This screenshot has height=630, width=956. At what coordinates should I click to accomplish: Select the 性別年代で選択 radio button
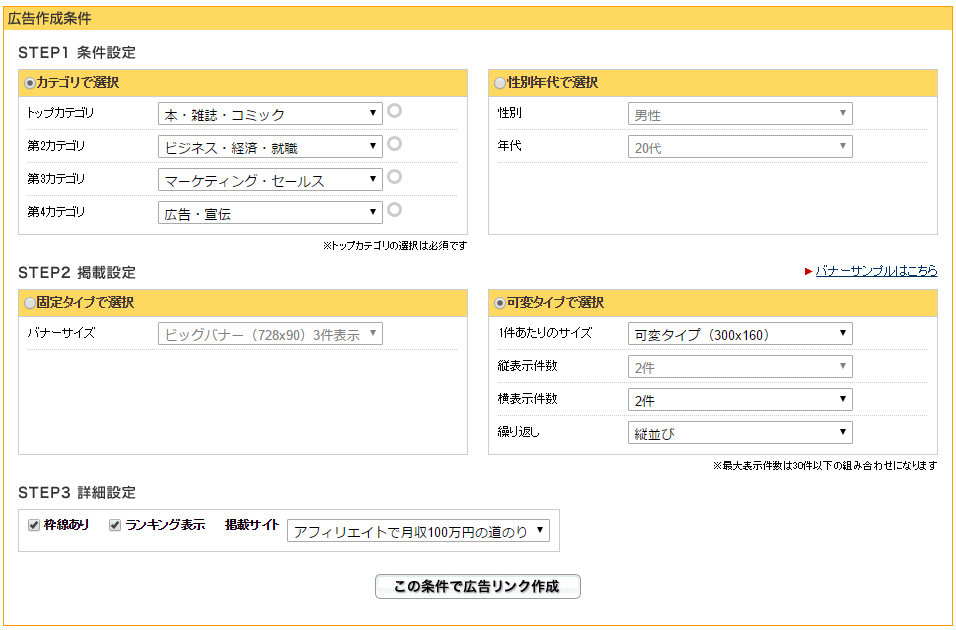coord(500,83)
